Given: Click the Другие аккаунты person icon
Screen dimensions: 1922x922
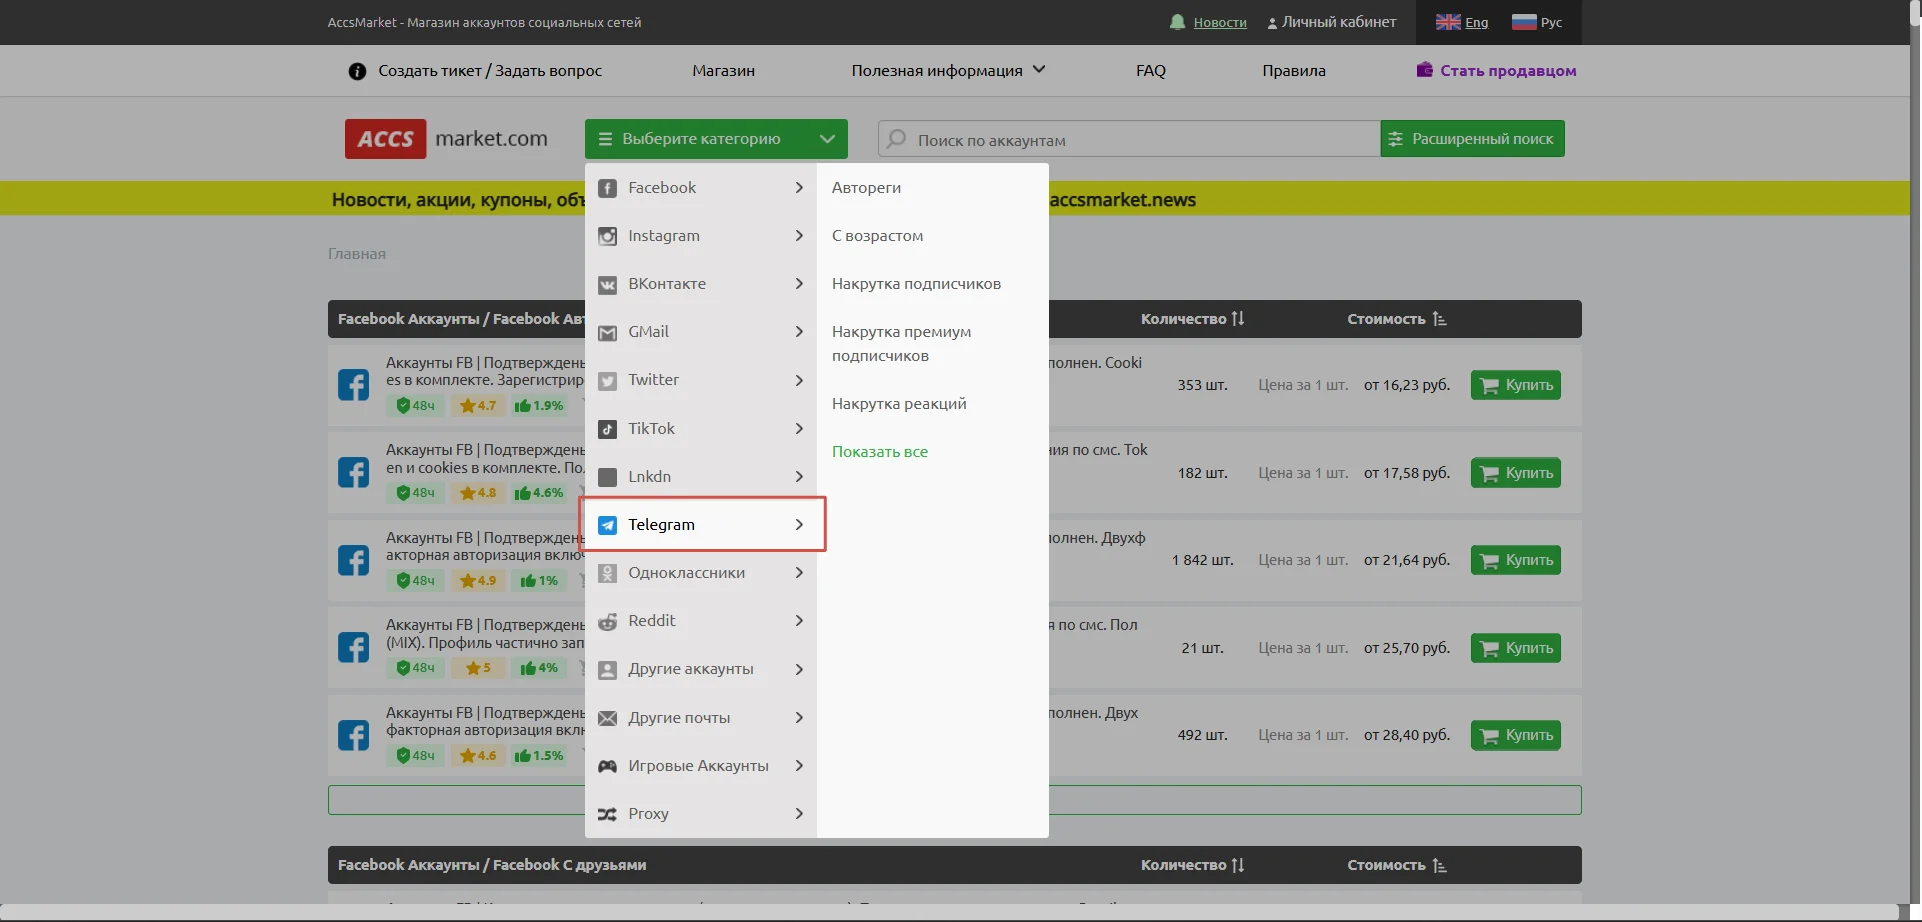Looking at the screenshot, I should point(607,670).
